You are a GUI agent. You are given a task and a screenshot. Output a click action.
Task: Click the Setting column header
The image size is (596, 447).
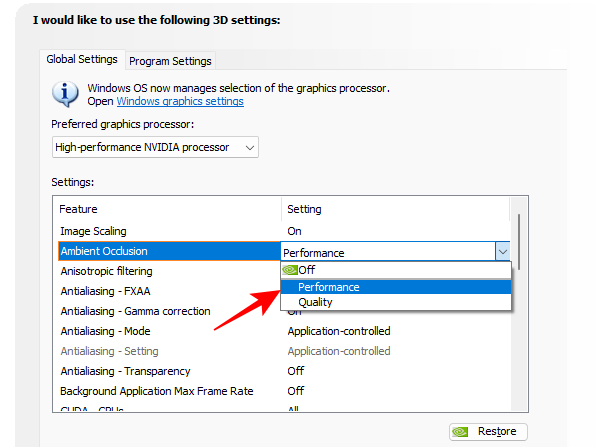(x=395, y=209)
